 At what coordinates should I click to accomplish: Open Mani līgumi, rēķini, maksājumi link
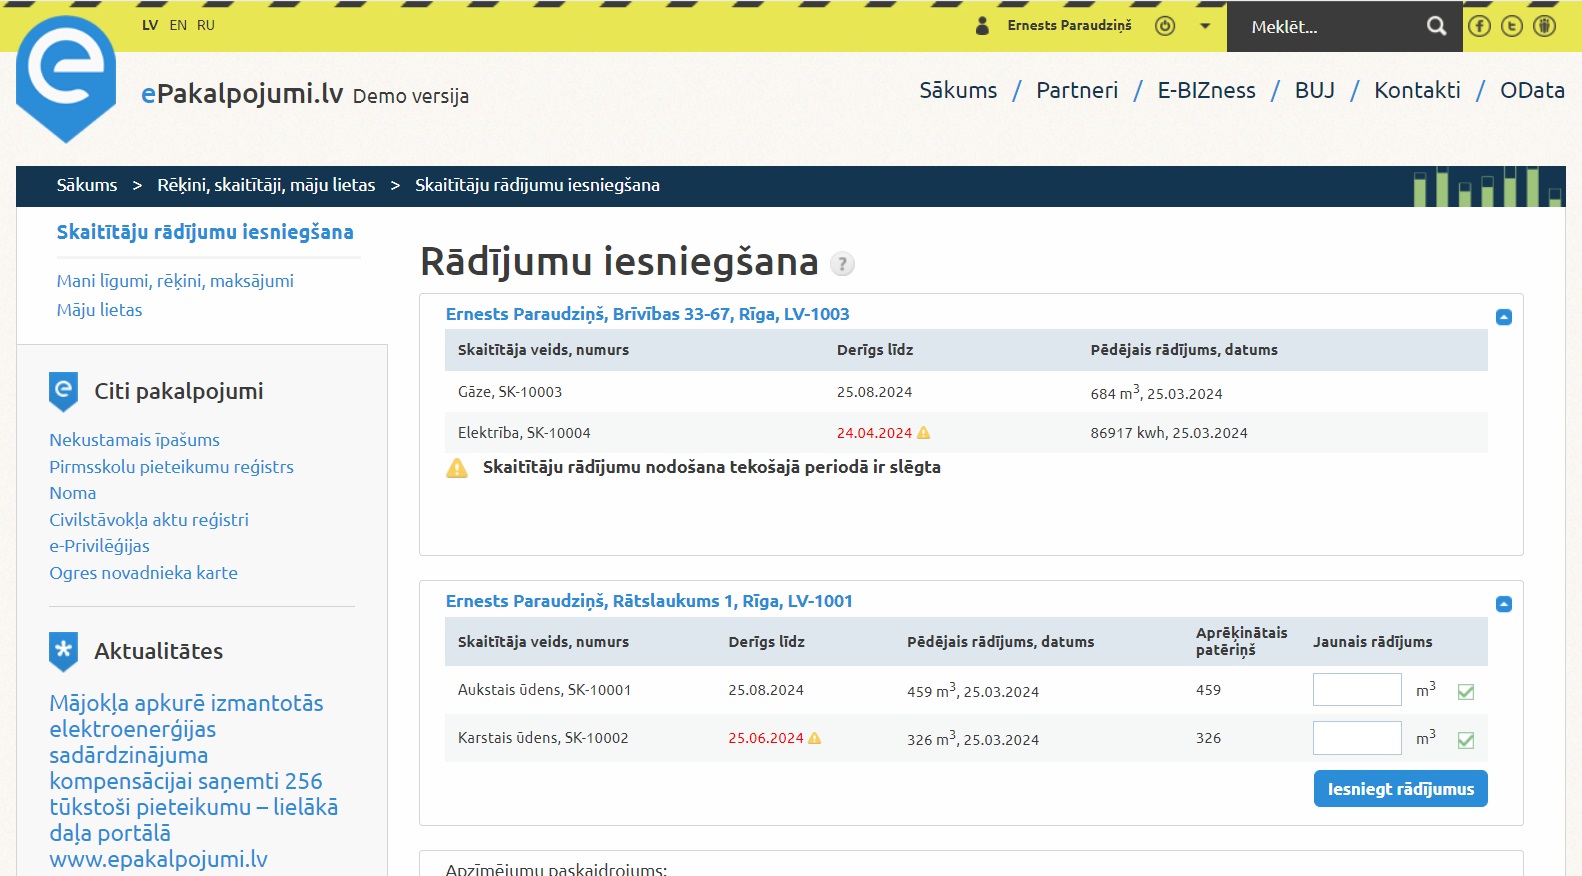(175, 281)
